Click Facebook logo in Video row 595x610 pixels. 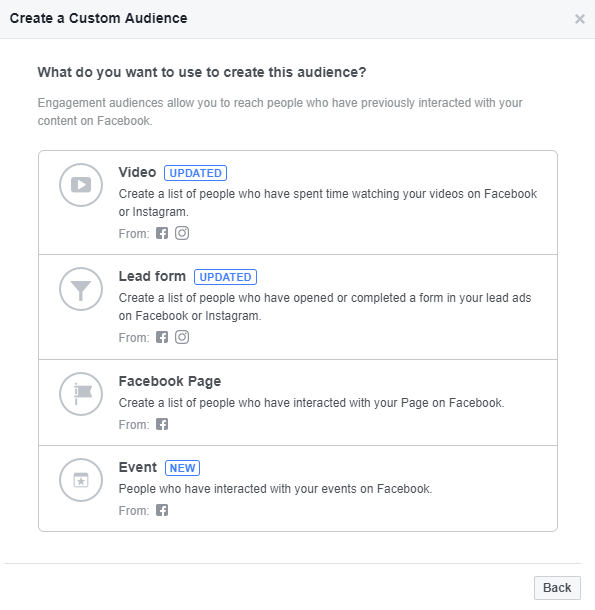click(x=162, y=233)
